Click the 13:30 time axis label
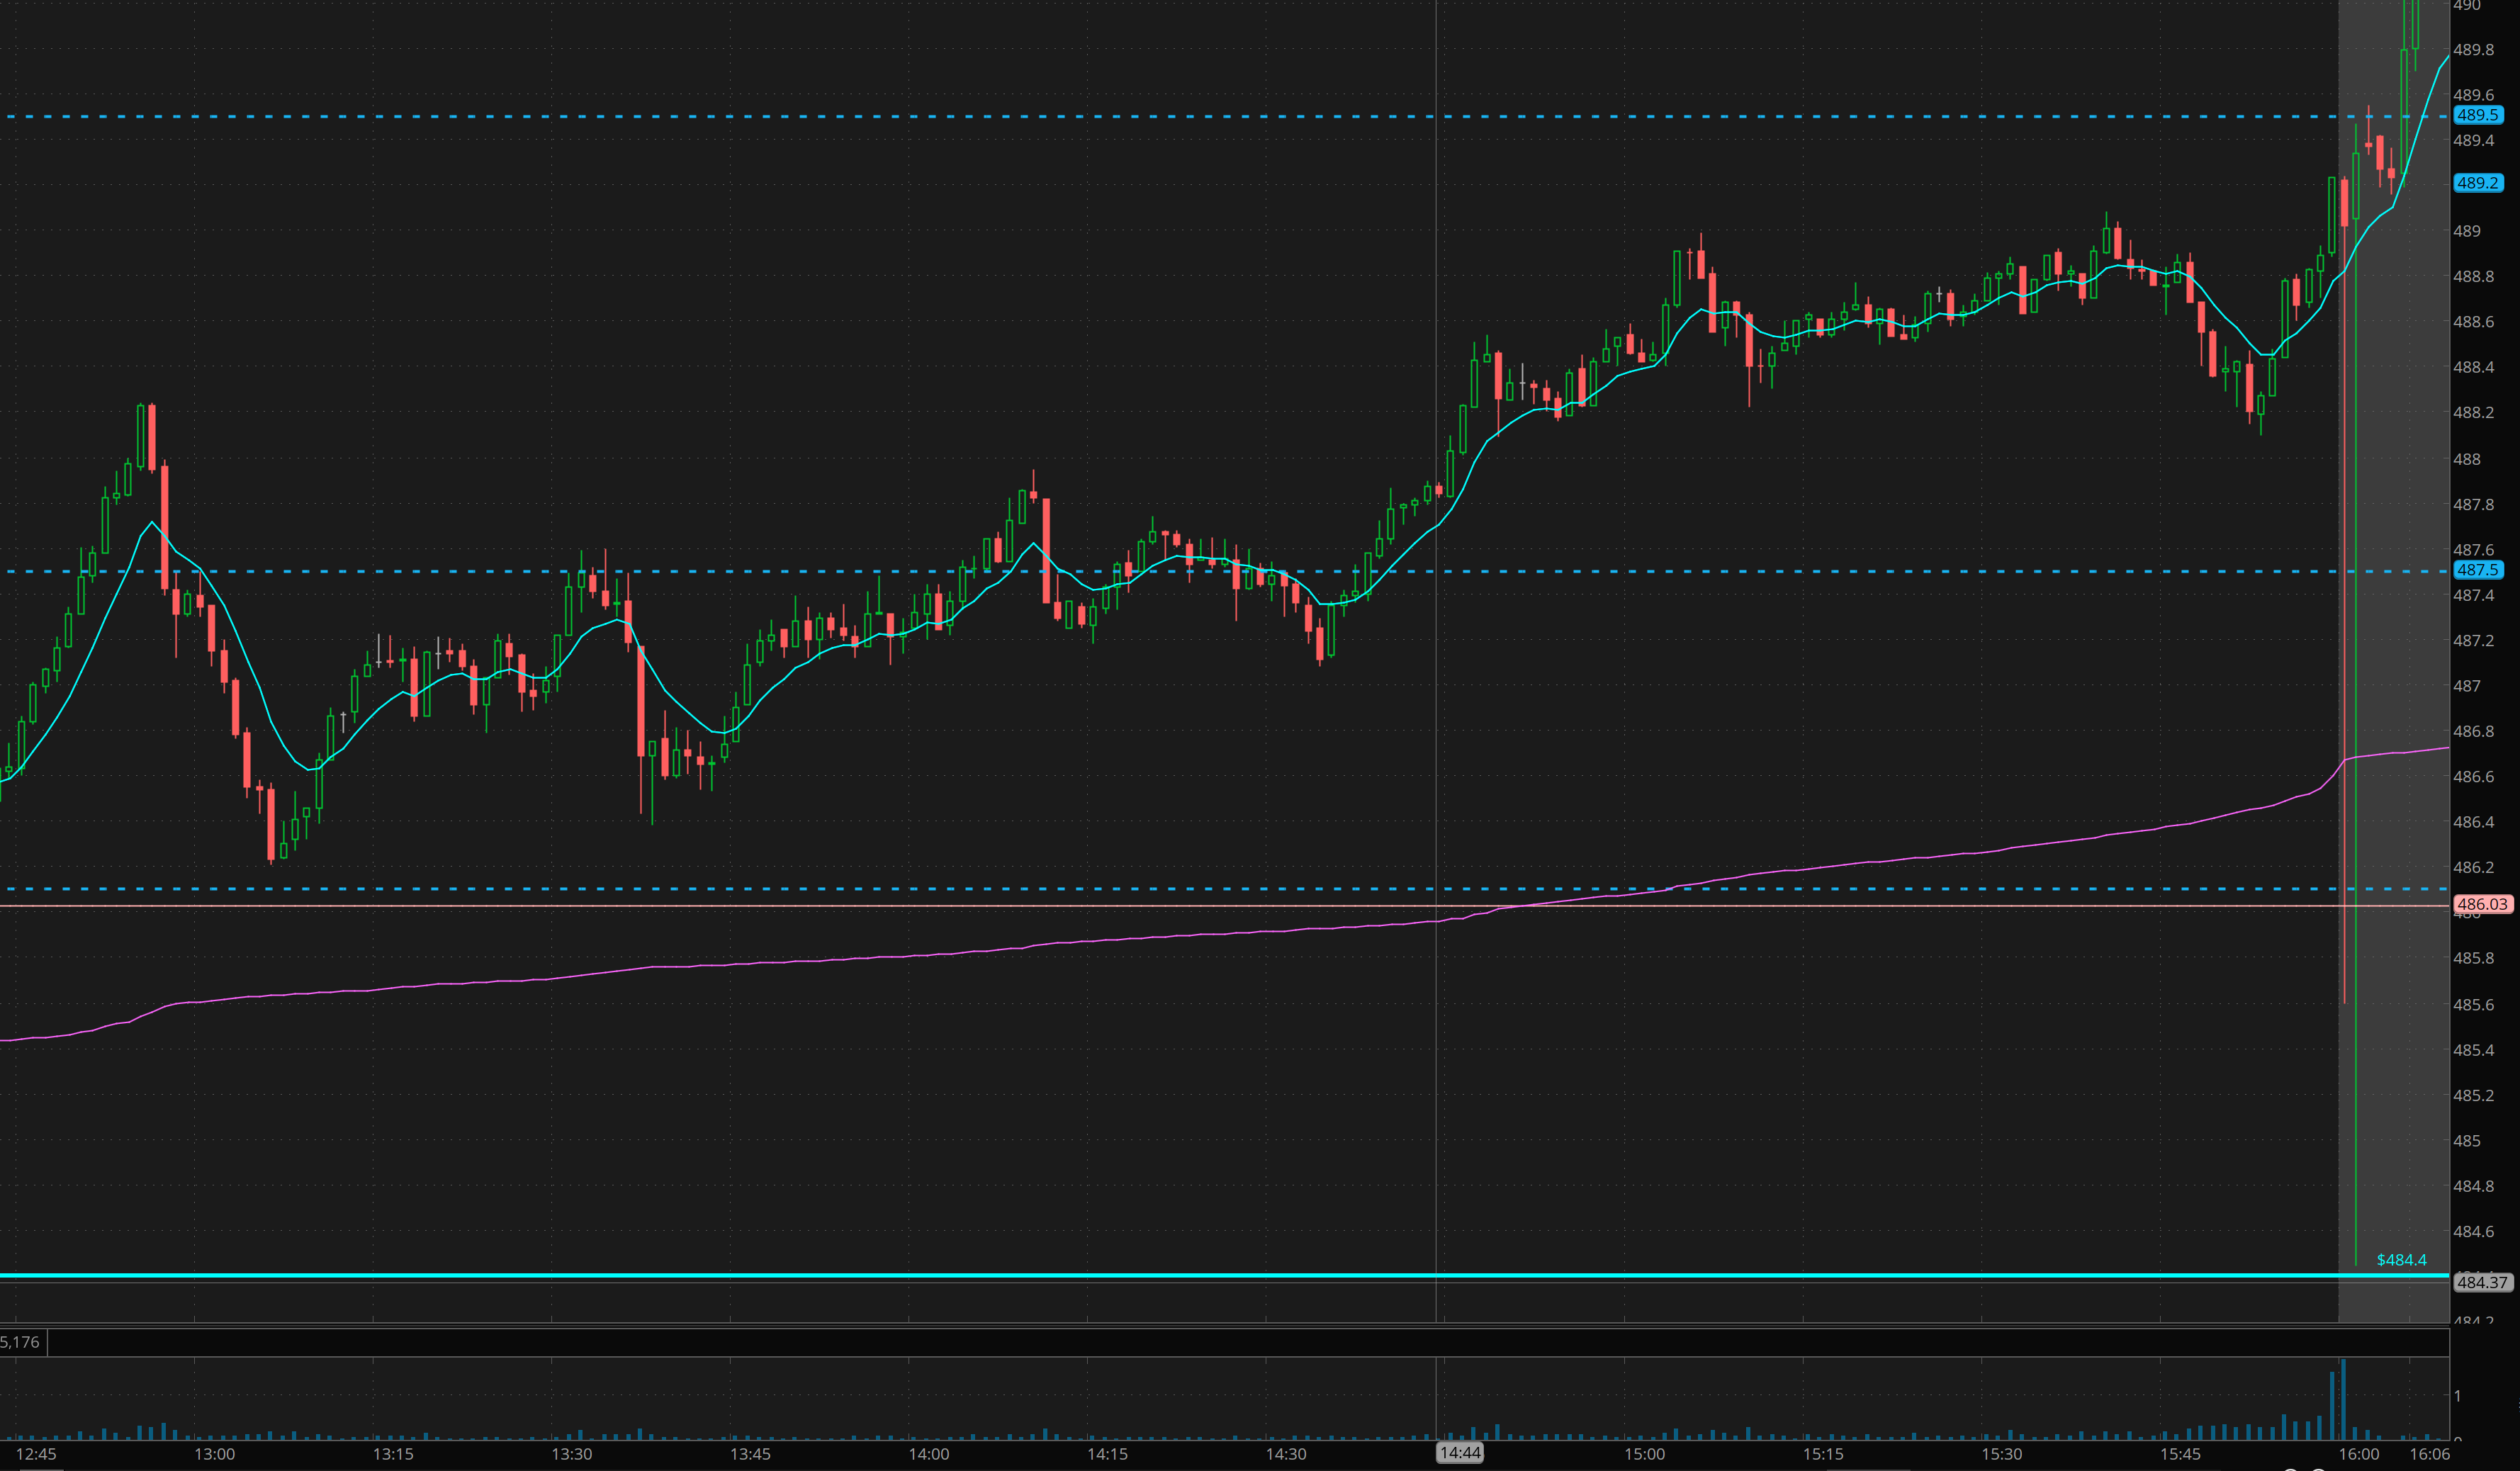 [x=571, y=1454]
